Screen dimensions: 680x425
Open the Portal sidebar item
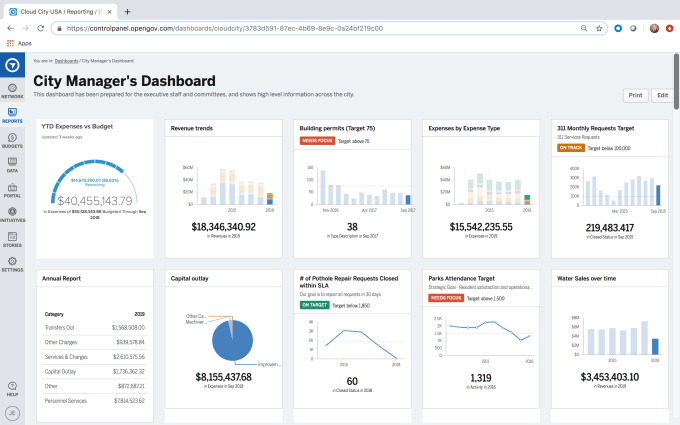point(12,189)
